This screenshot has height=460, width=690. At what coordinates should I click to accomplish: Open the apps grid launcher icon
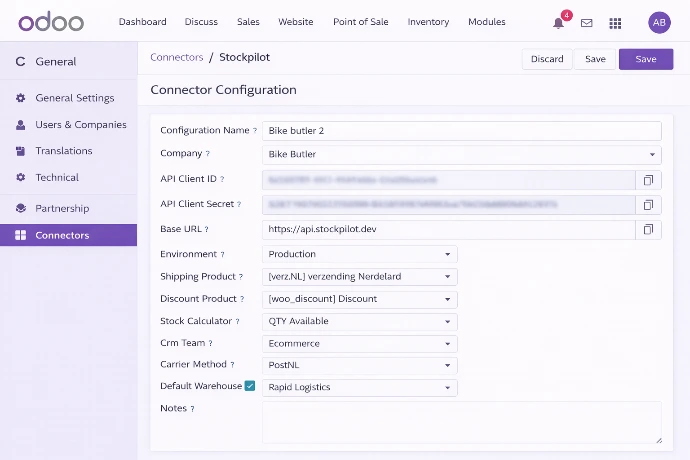point(615,23)
